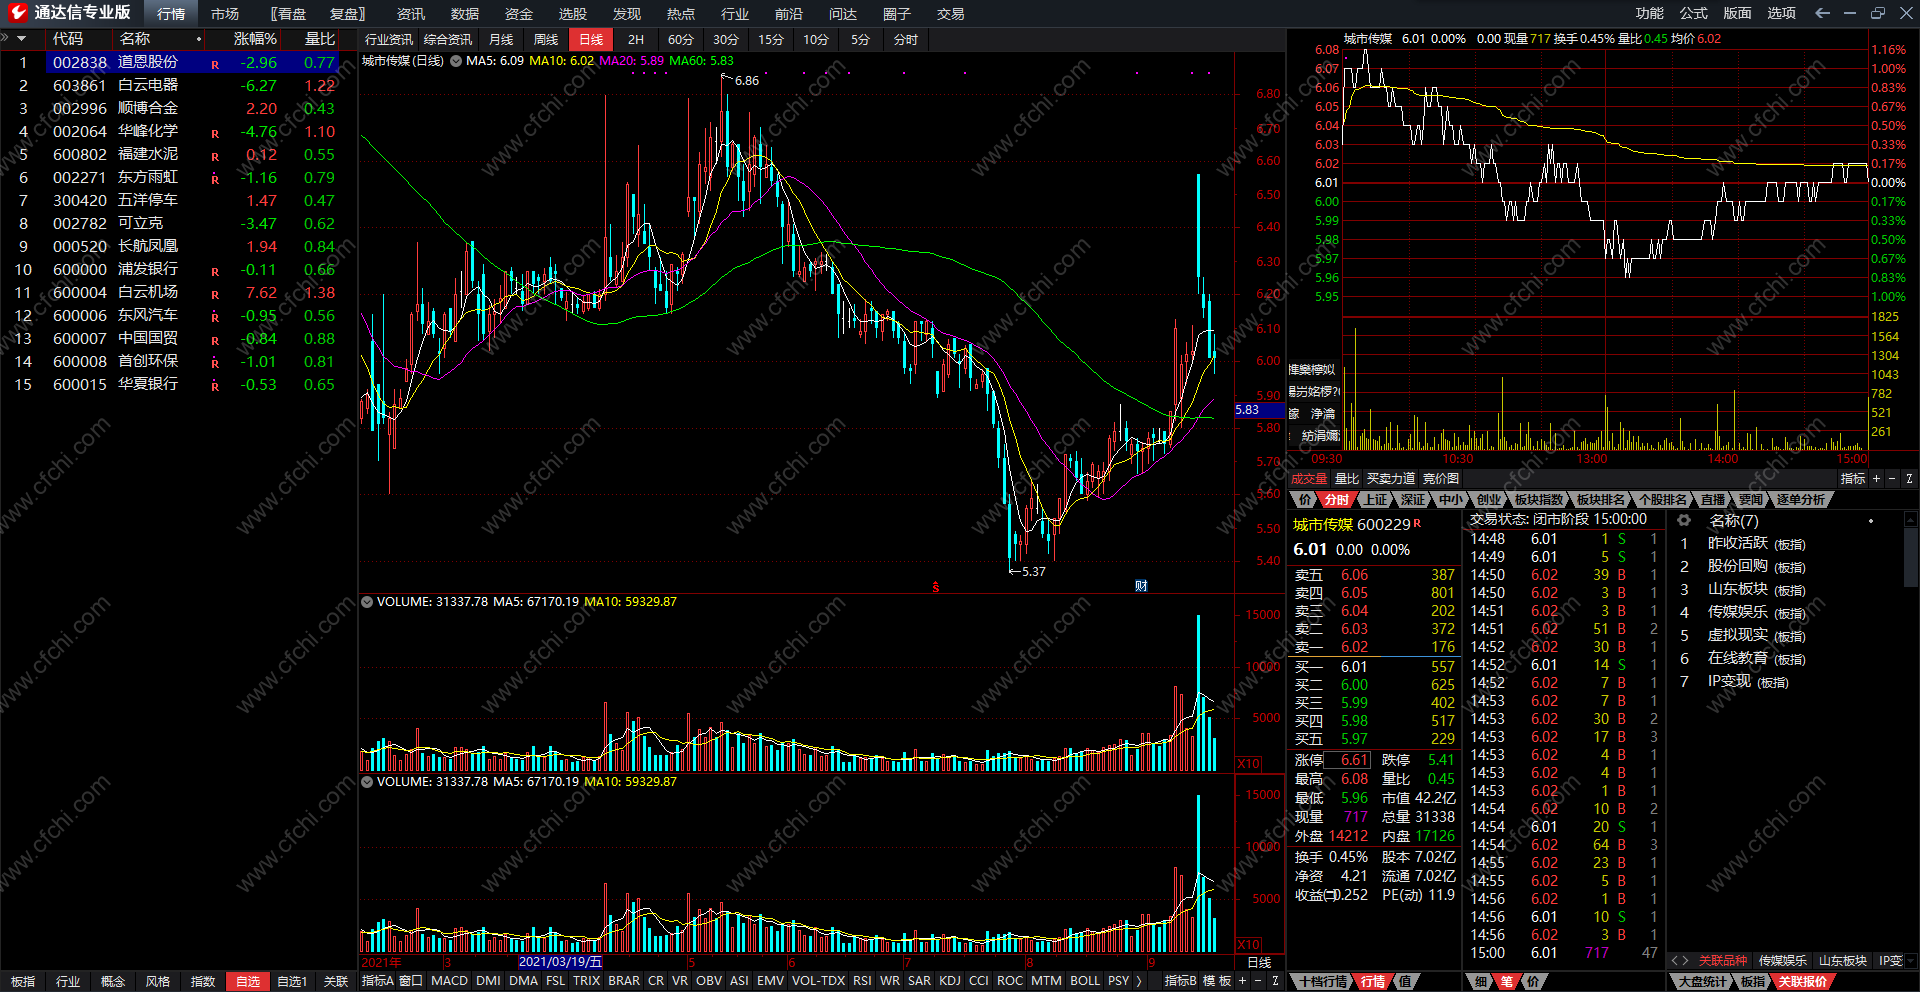This screenshot has height=992, width=1920.
Task: Click the collapse icon beside VOLUME in lower subchart
Action: click(x=367, y=782)
